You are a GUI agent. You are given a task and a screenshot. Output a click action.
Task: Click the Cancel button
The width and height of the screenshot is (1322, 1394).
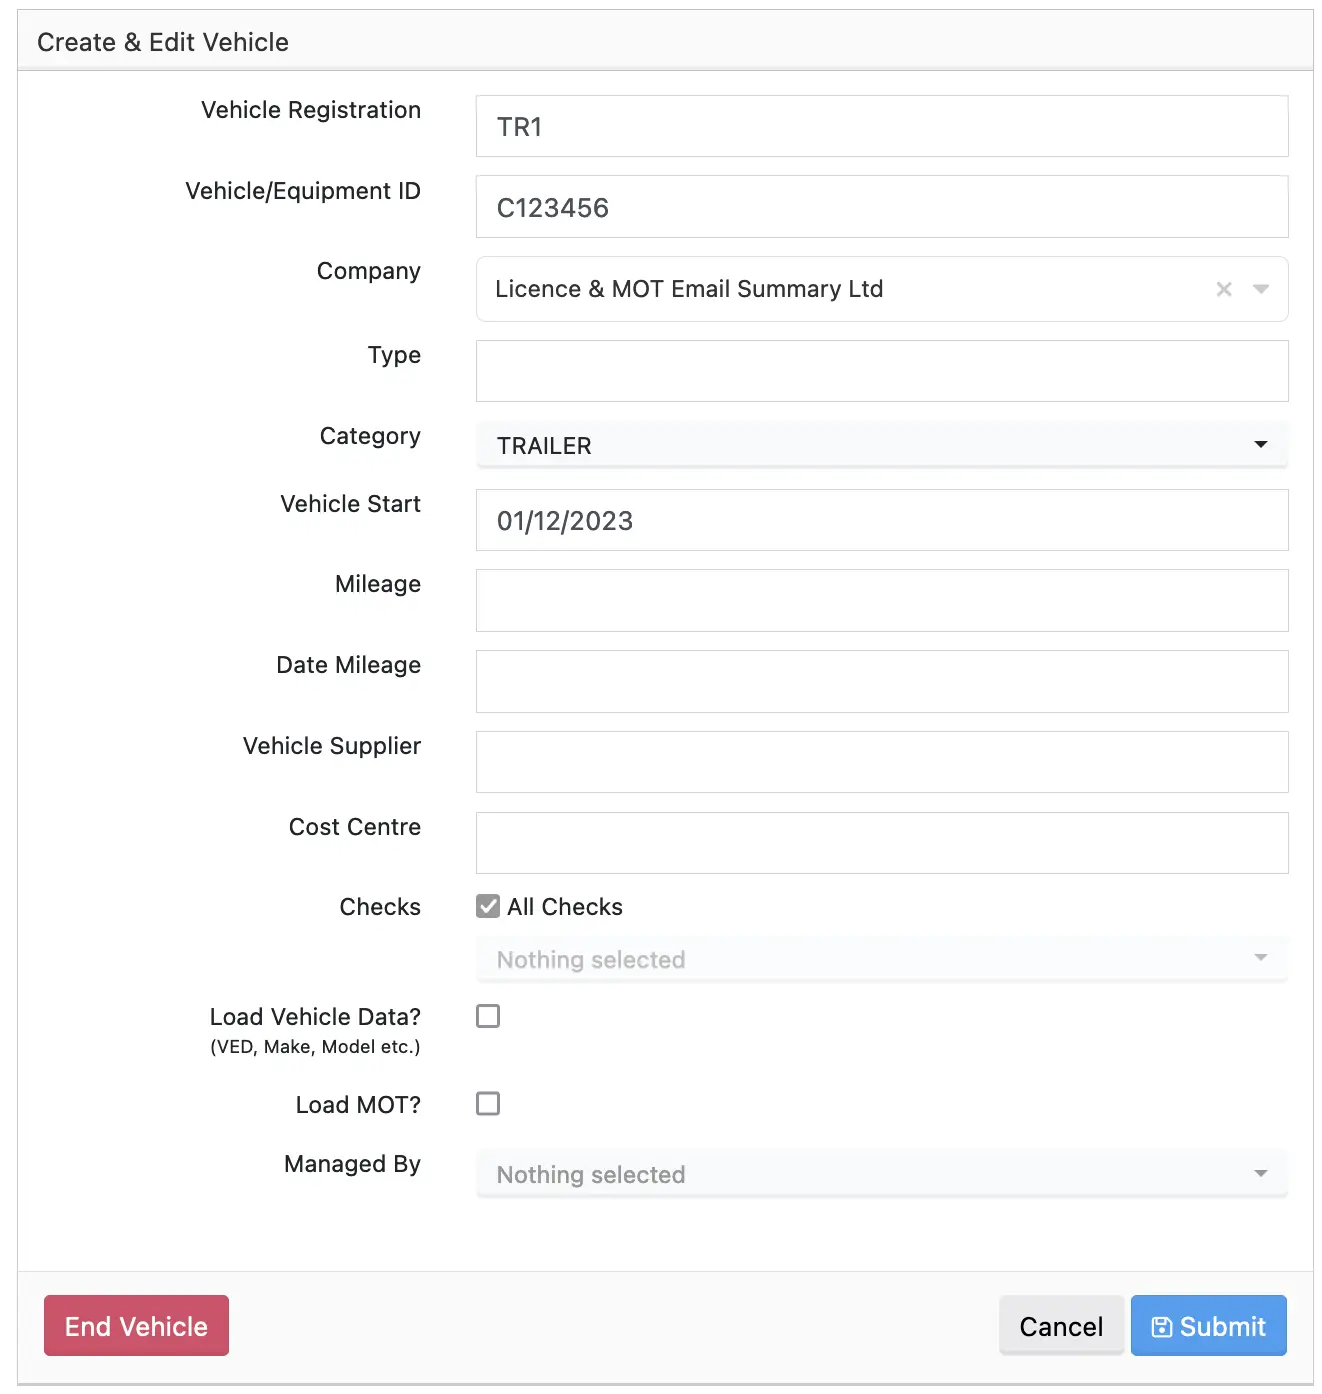(1060, 1326)
